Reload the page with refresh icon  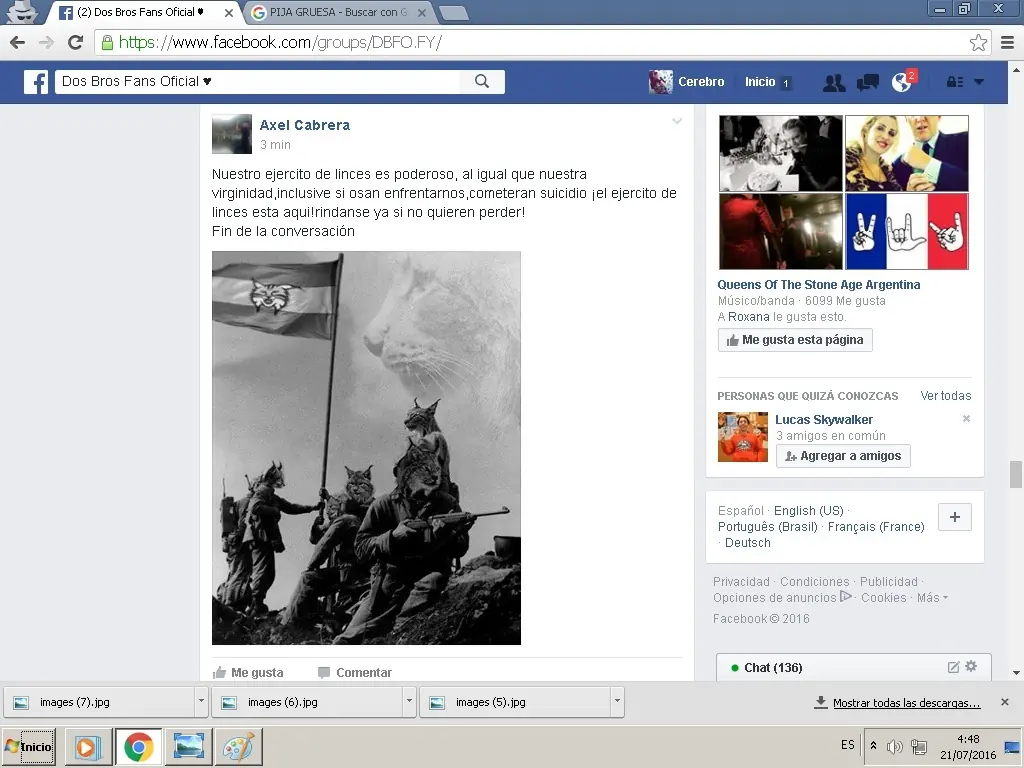pyautogui.click(x=75, y=42)
